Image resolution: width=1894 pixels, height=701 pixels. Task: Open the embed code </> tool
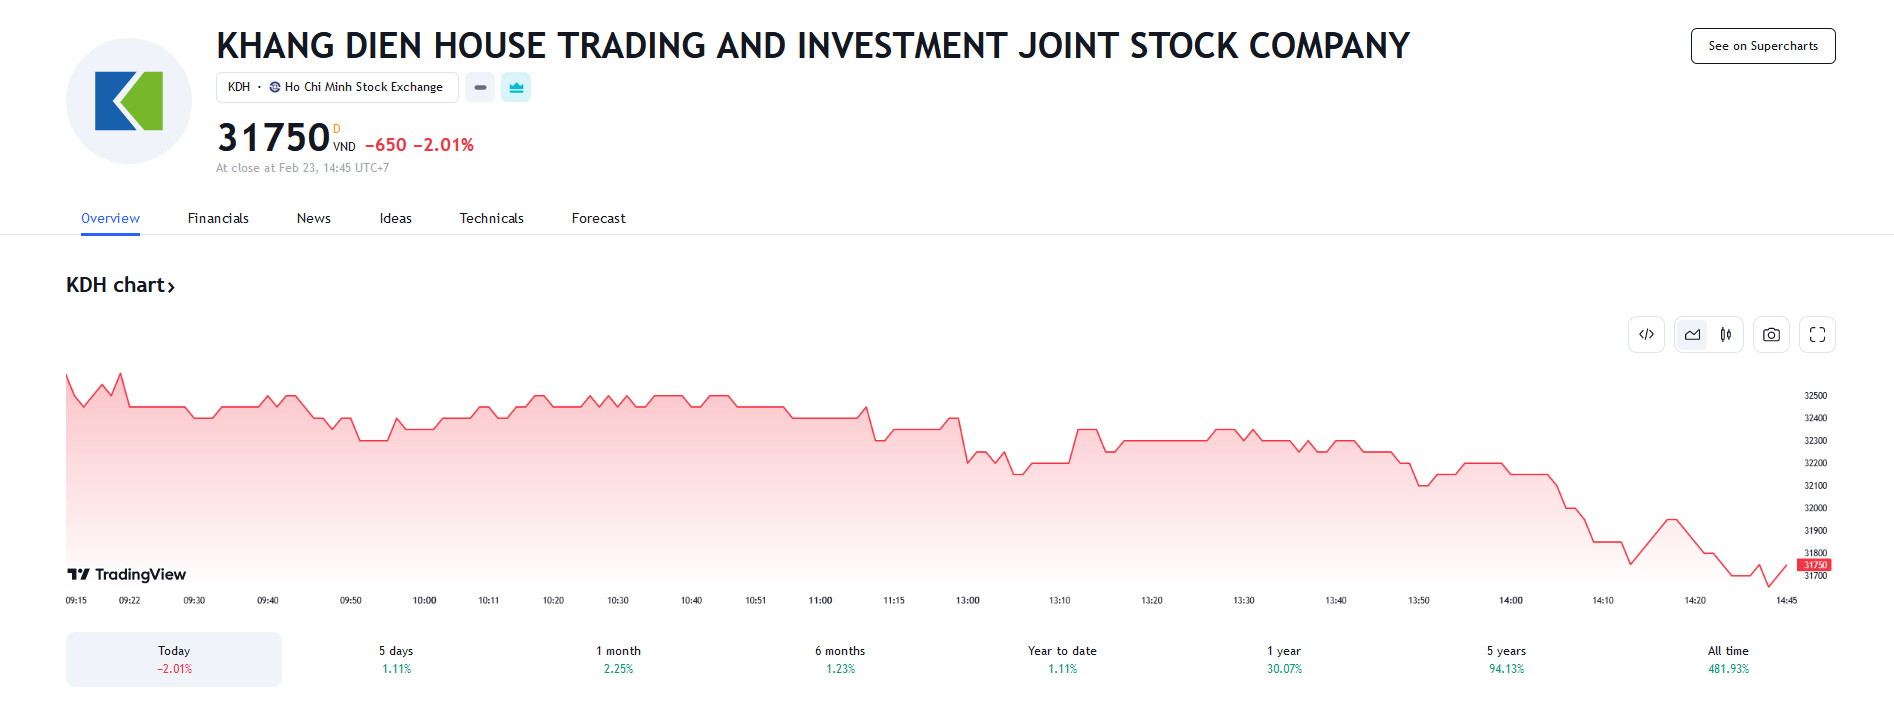1646,334
